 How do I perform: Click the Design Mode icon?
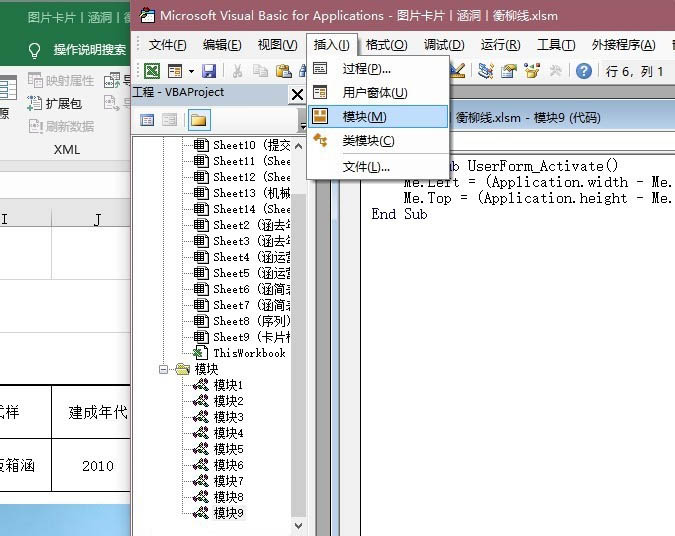click(x=458, y=71)
